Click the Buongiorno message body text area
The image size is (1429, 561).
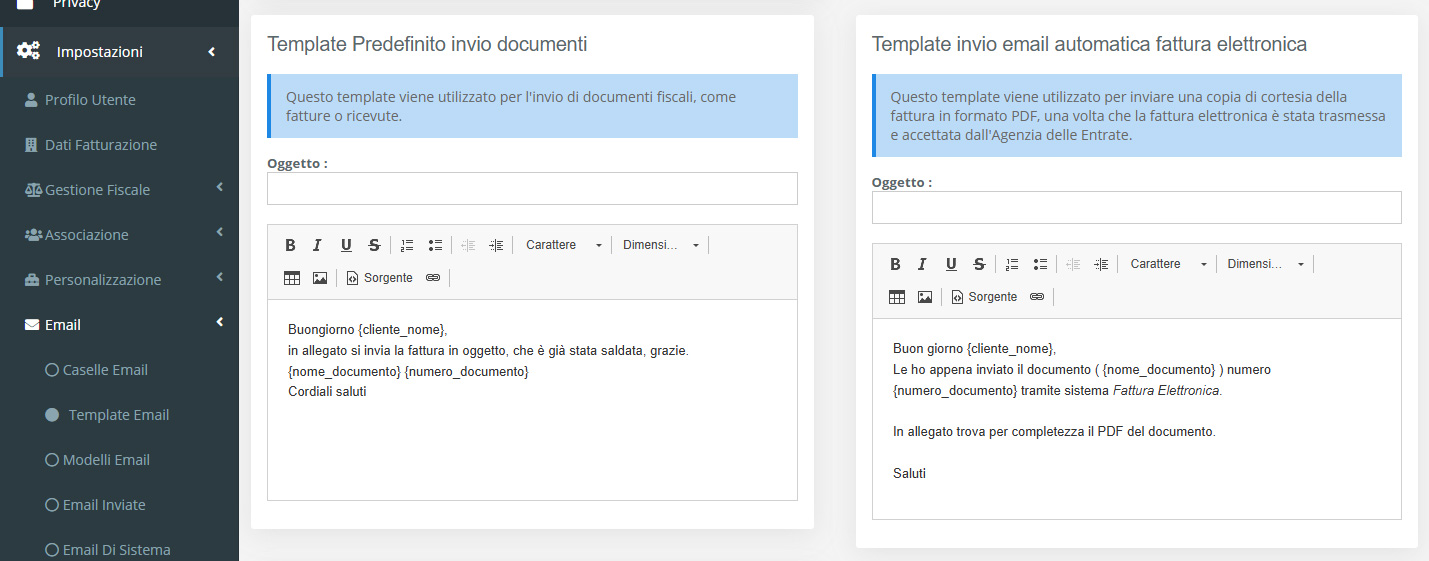532,400
